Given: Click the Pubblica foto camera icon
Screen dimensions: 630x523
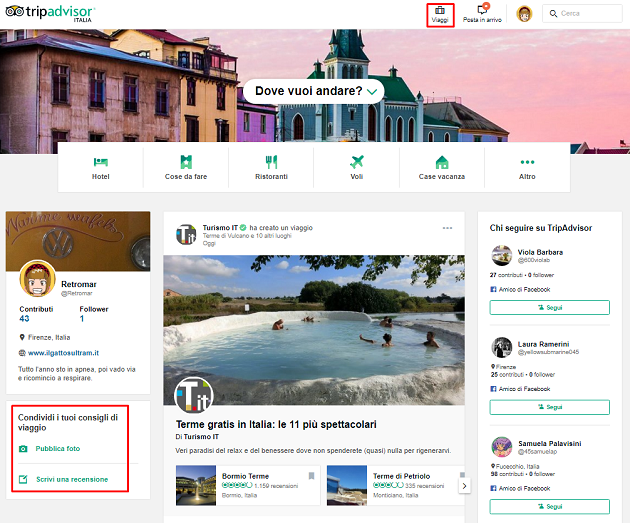Looking at the screenshot, I should pos(23,449).
